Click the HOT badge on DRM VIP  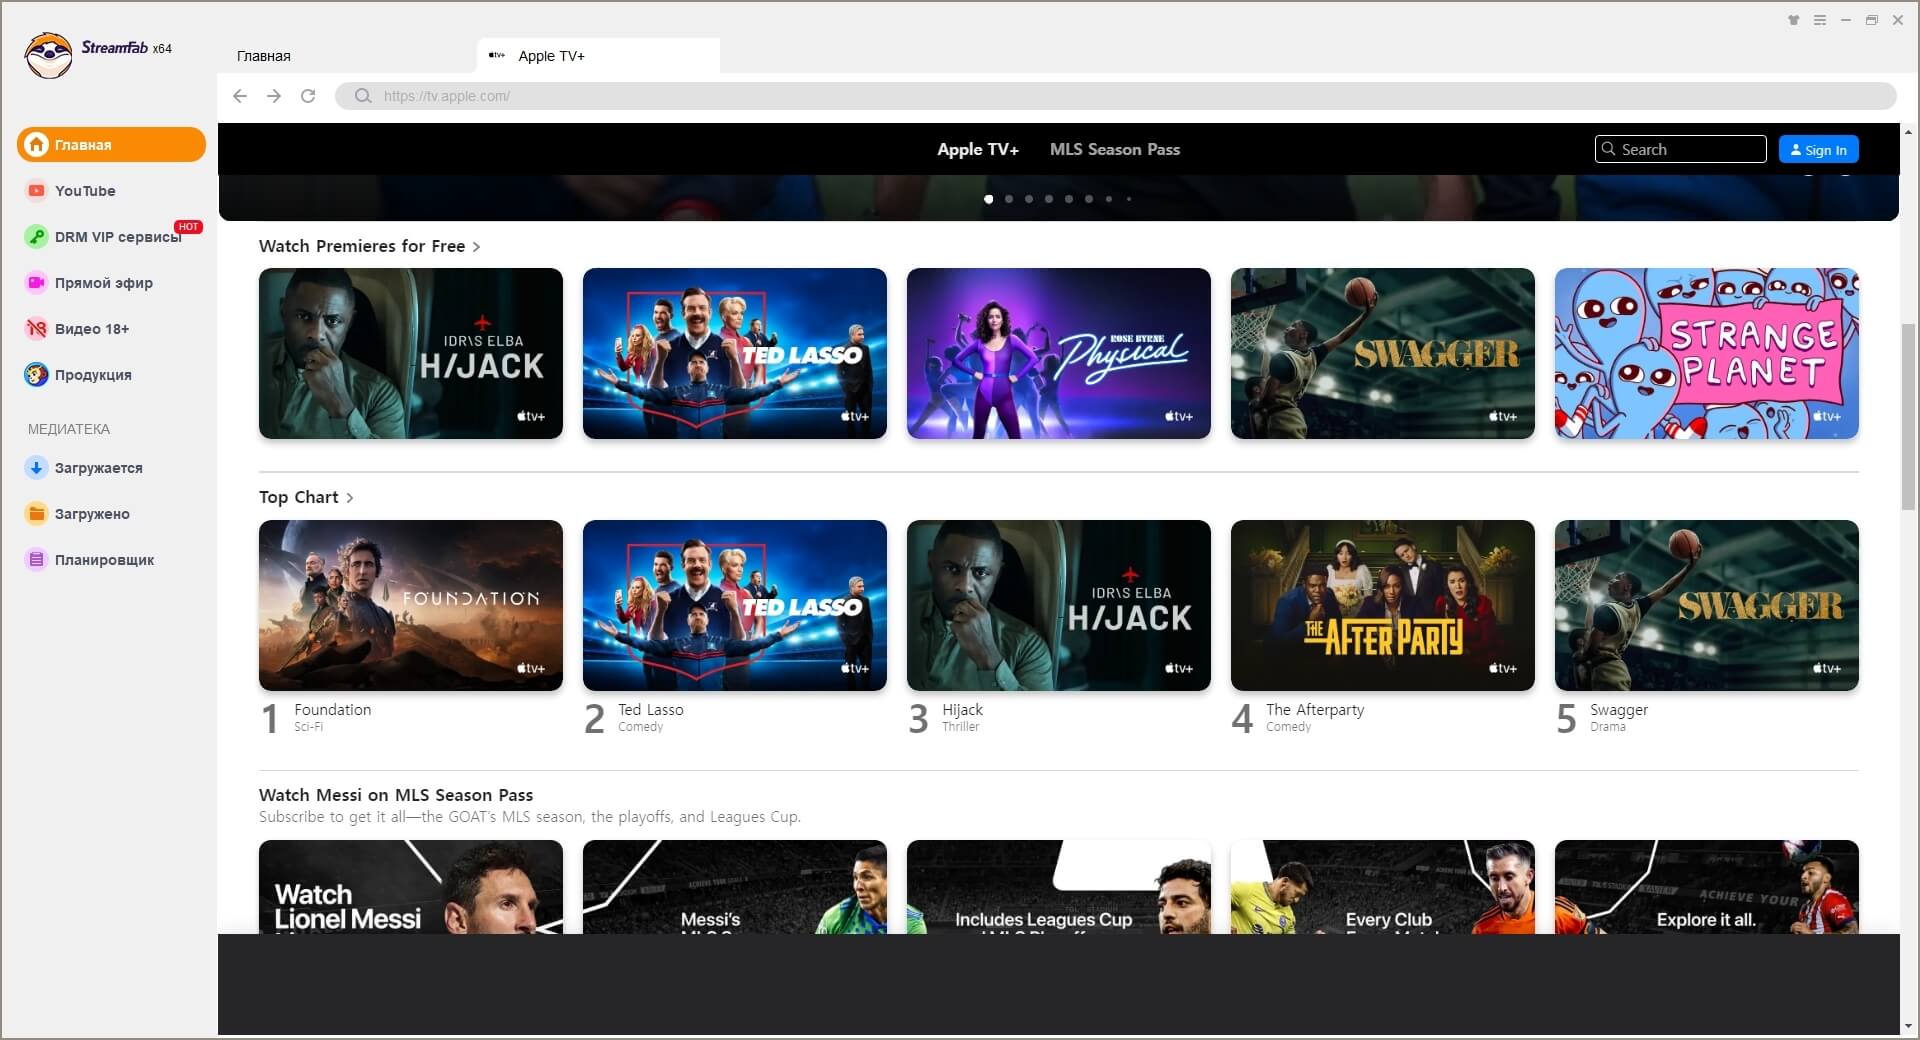coord(188,227)
